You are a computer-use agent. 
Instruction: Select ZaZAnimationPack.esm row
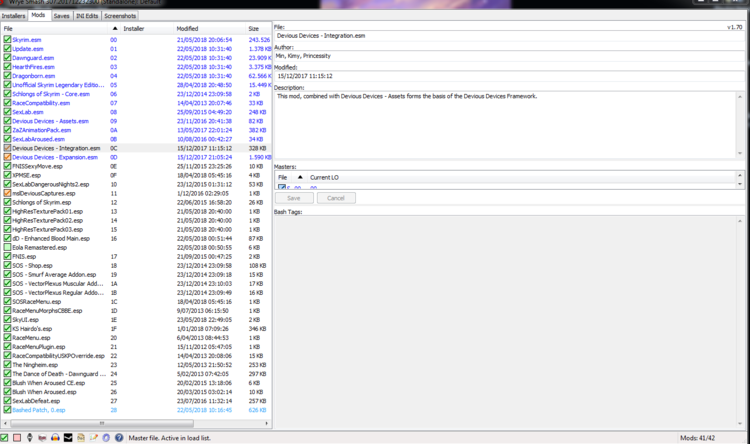136,130
